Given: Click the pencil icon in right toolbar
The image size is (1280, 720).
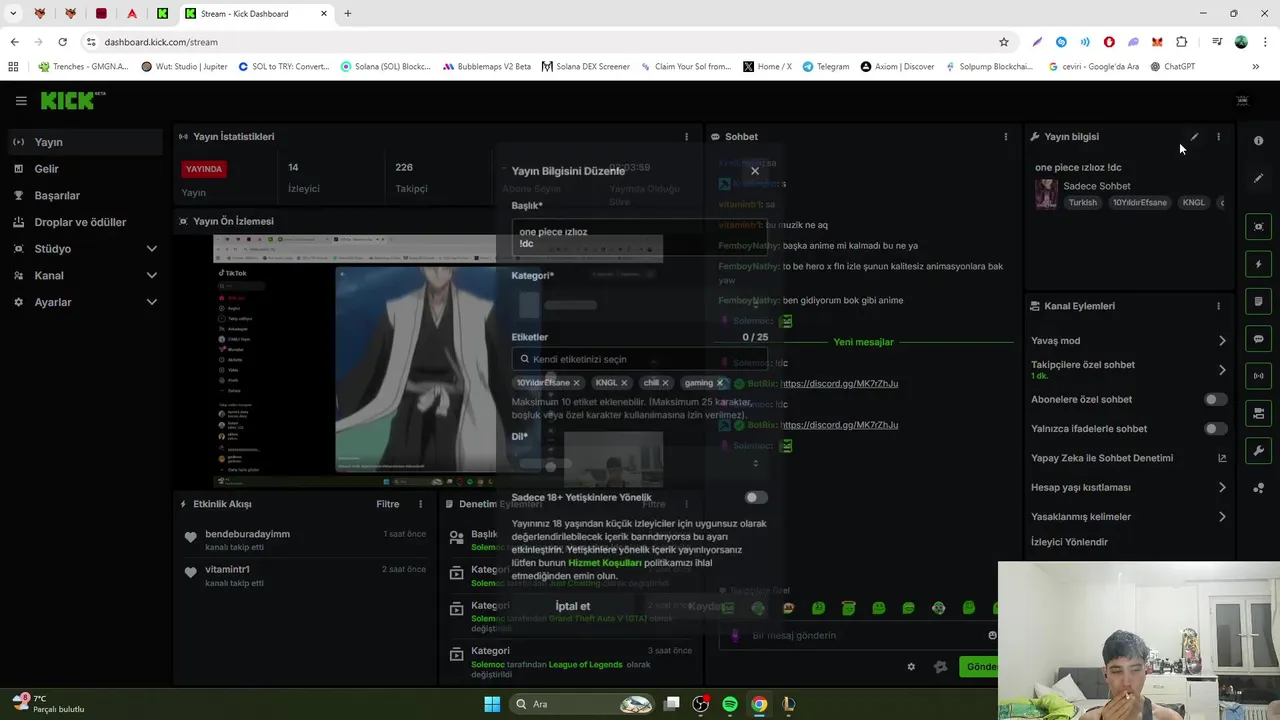Looking at the screenshot, I should tap(1258, 178).
